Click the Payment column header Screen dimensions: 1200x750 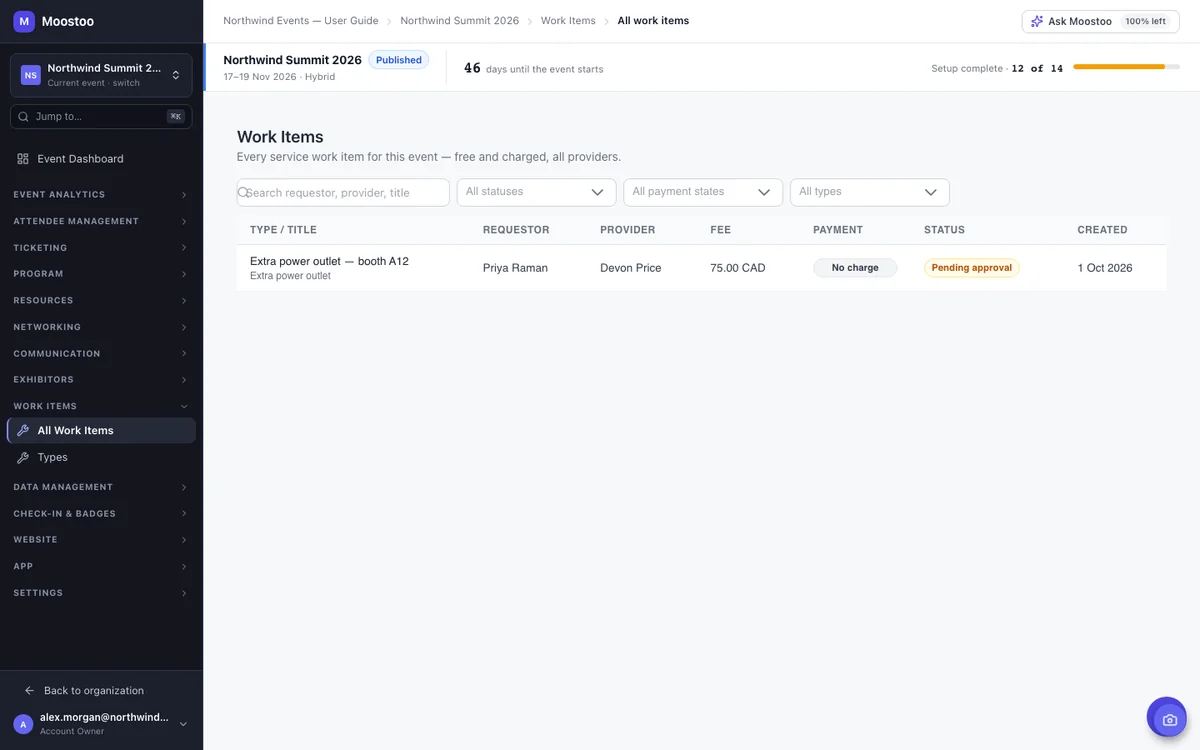coord(838,230)
